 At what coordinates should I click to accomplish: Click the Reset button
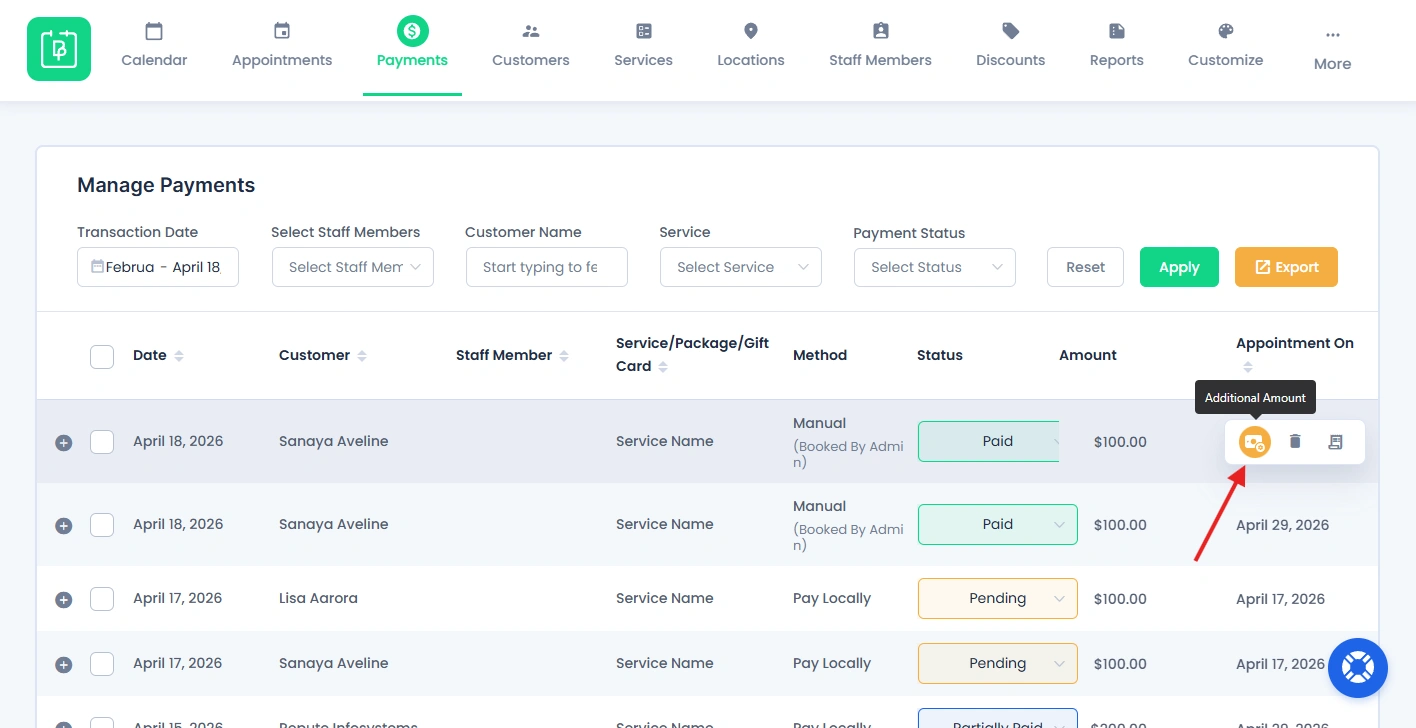tap(1085, 267)
